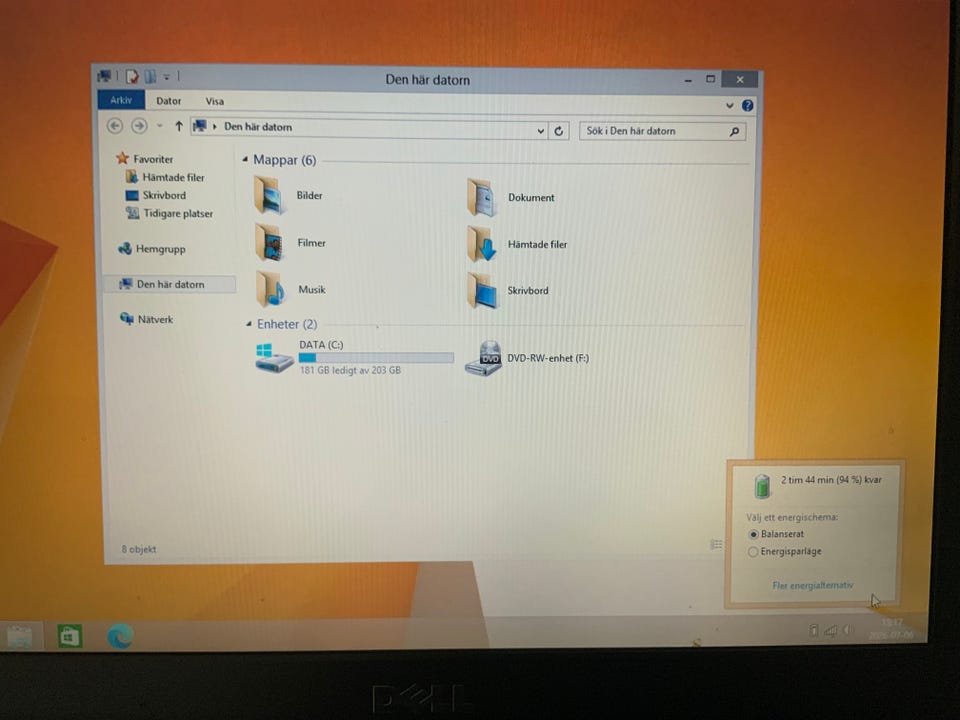This screenshot has width=960, height=720.
Task: Click the battery icon in system tray
Action: [x=814, y=630]
